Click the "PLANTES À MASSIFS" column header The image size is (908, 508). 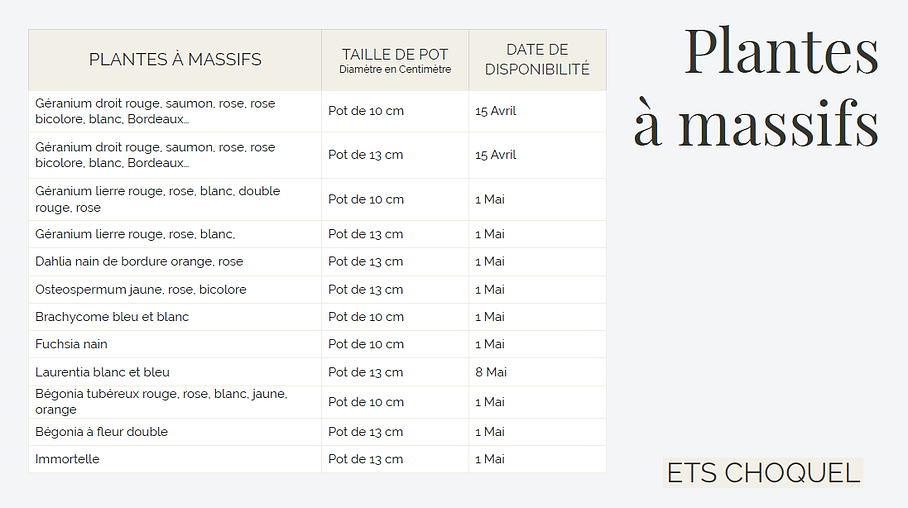coord(175,60)
